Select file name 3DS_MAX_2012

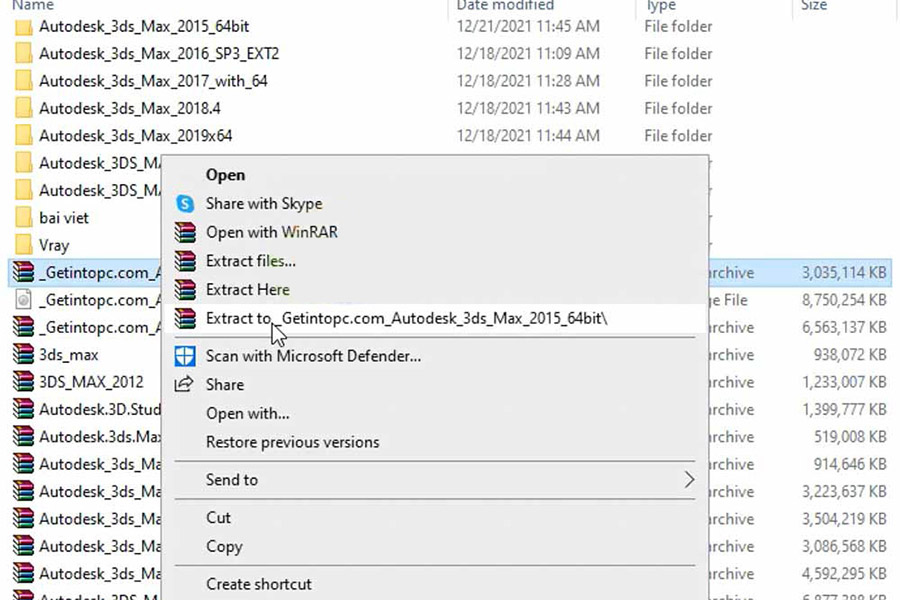click(x=91, y=382)
